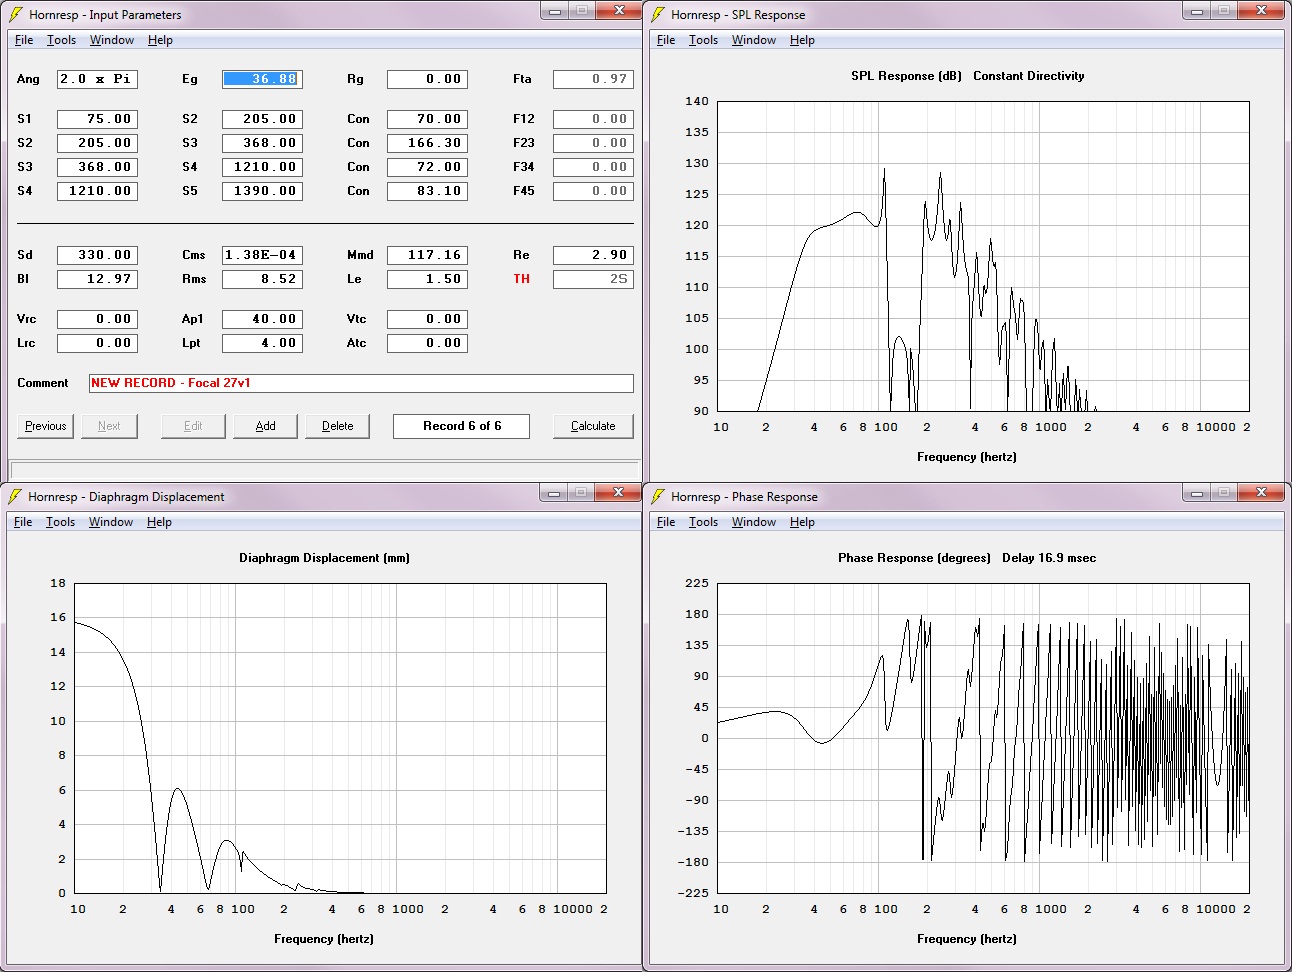Screen dimensions: 1294x974
Task: Click the SPL Response chart plot
Action: coord(983,256)
